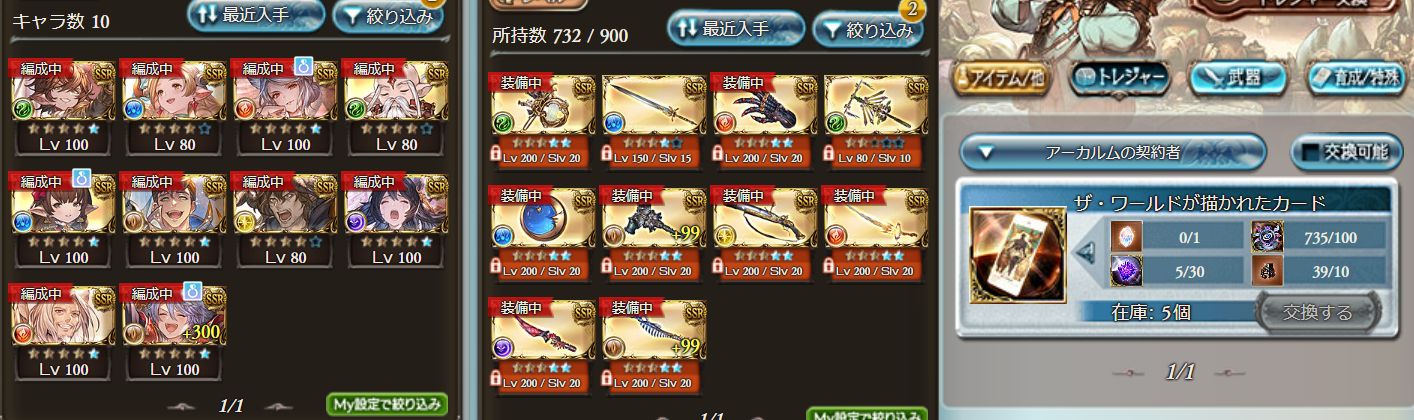Open the 絞り込み filter in the weapon list

click(867, 30)
